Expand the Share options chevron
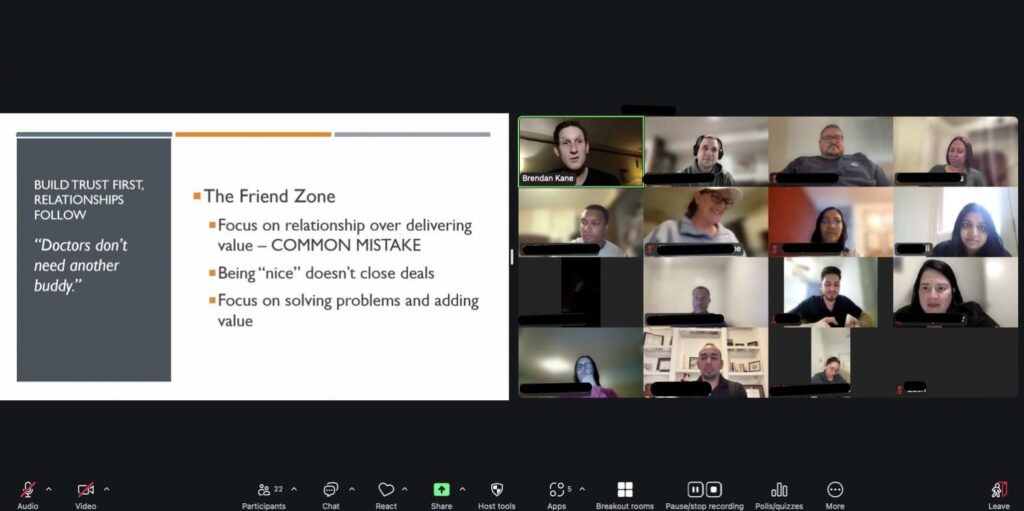 [462, 489]
